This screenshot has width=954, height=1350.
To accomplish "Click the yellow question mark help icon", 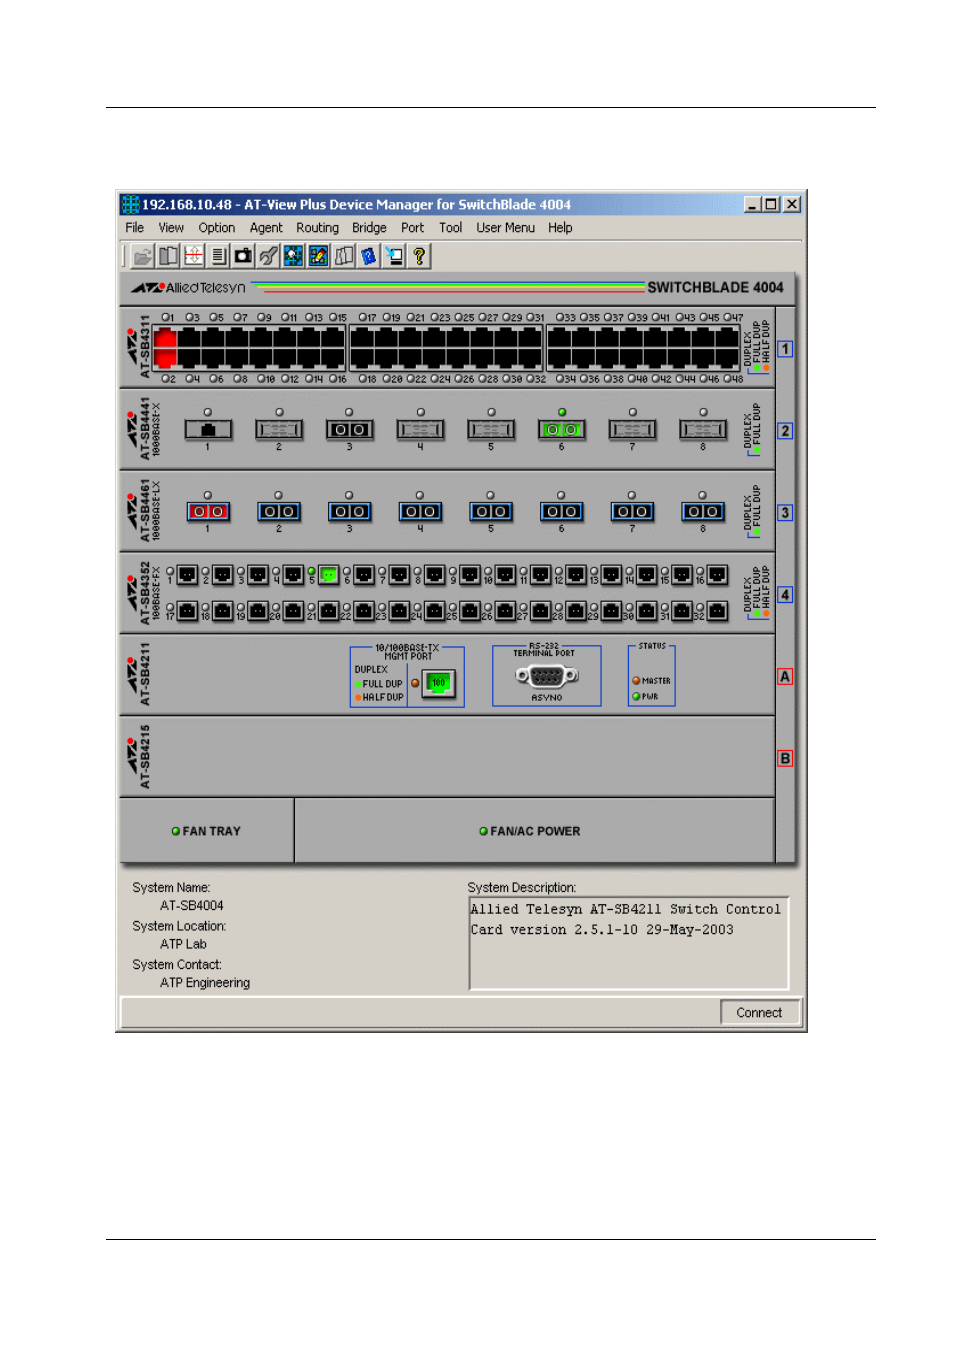I will [419, 256].
